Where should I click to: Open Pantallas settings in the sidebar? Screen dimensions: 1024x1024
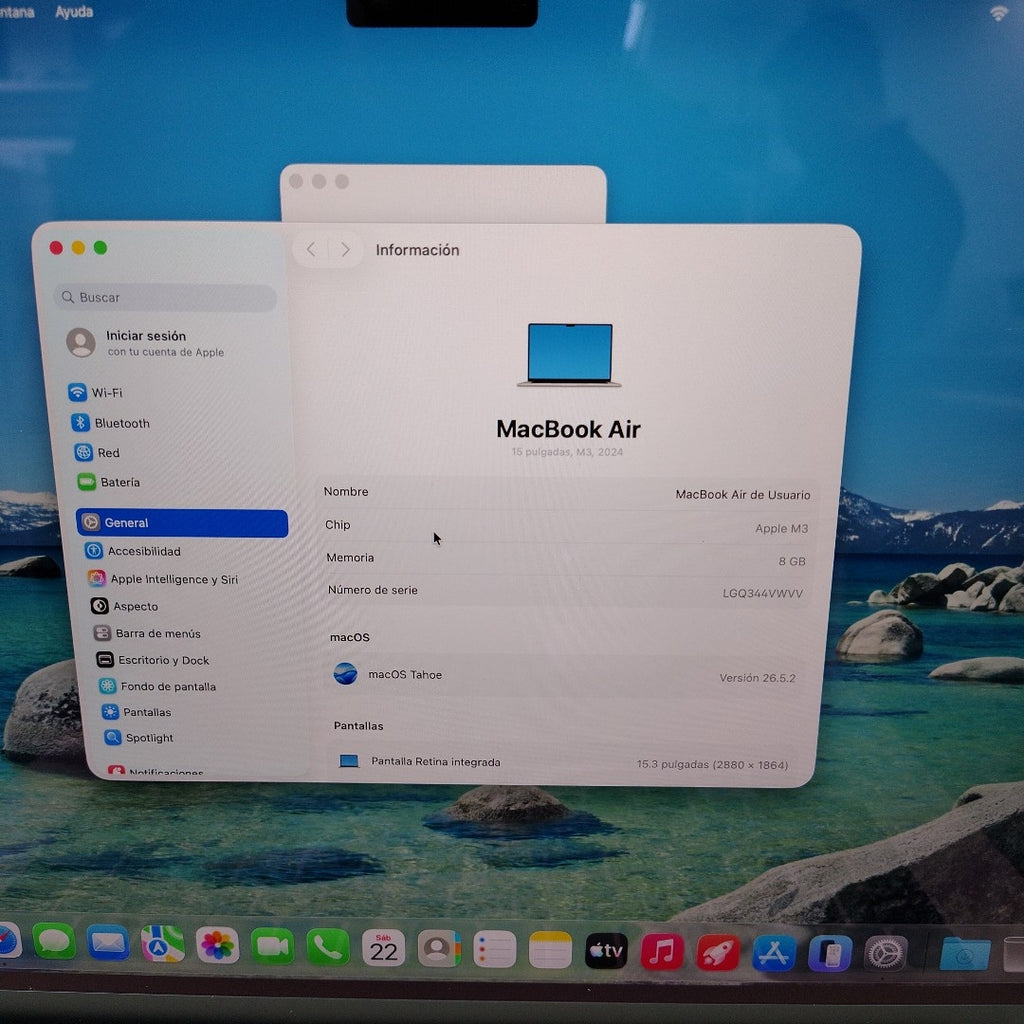pos(136,712)
